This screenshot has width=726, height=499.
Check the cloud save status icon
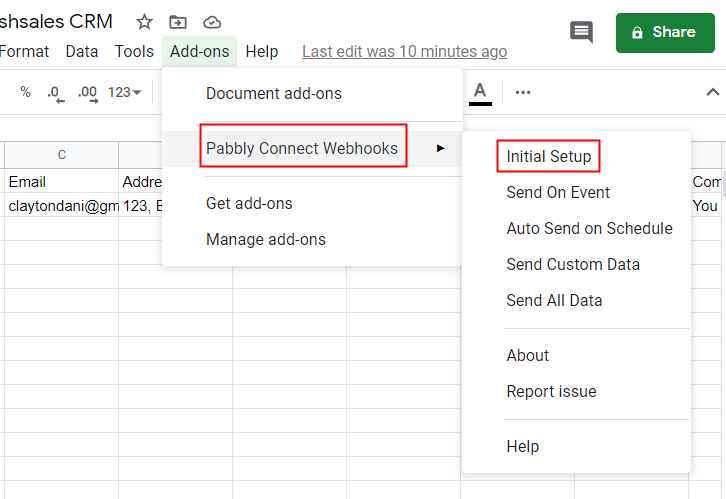coord(211,22)
